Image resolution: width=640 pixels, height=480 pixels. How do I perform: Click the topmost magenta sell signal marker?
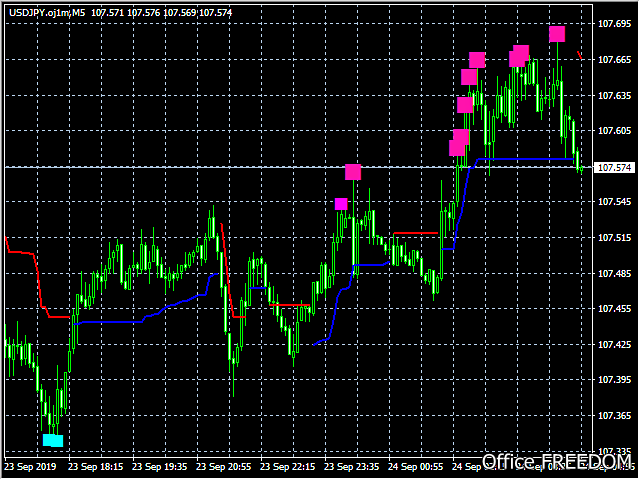[557, 34]
